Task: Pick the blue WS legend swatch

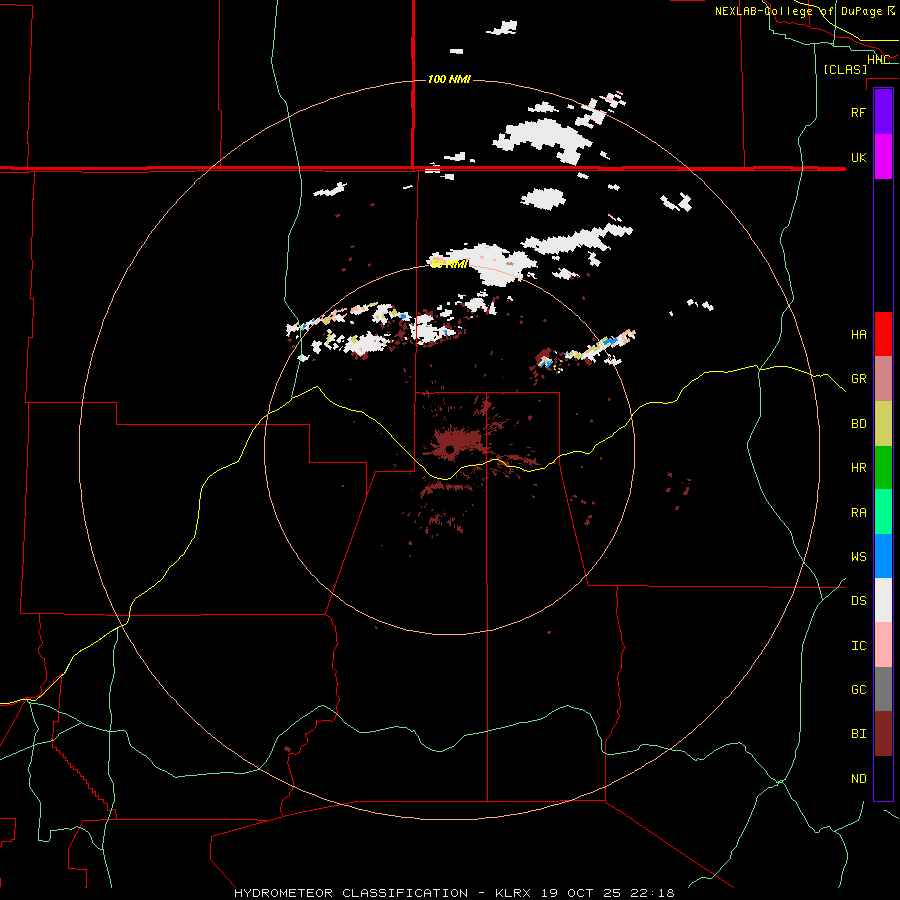Action: point(883,556)
